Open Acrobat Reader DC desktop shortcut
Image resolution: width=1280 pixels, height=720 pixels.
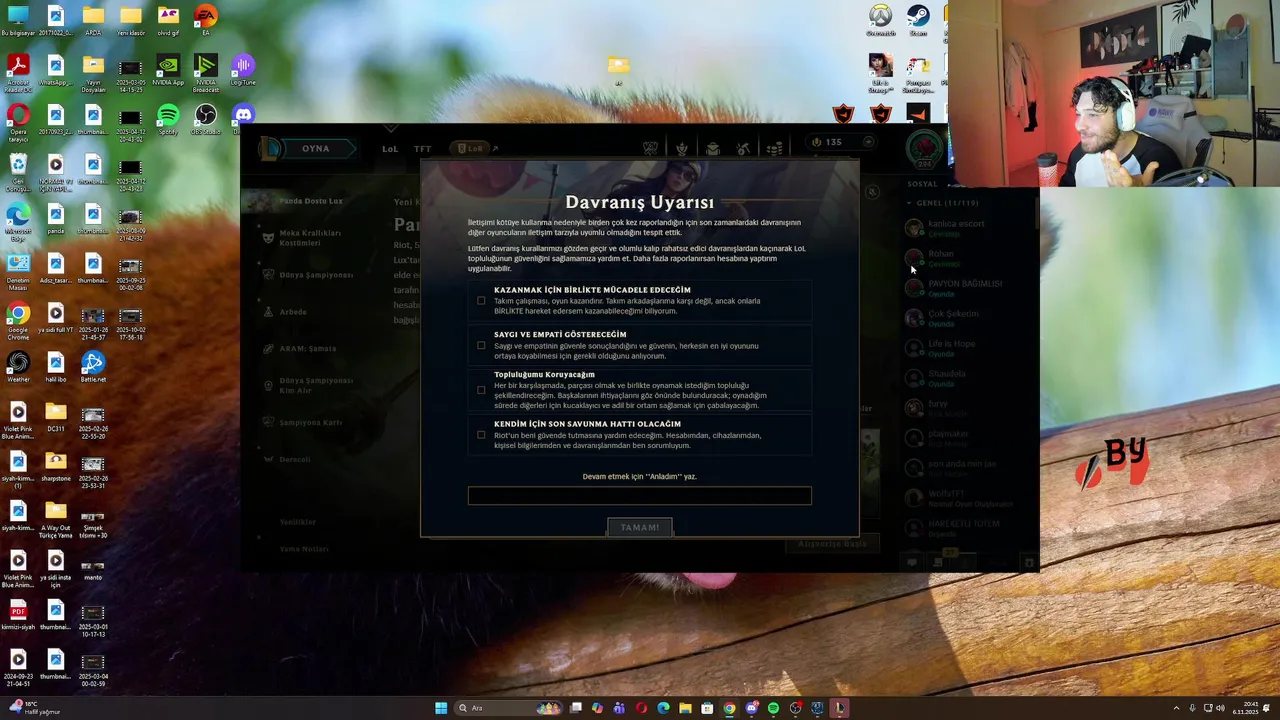[18, 71]
